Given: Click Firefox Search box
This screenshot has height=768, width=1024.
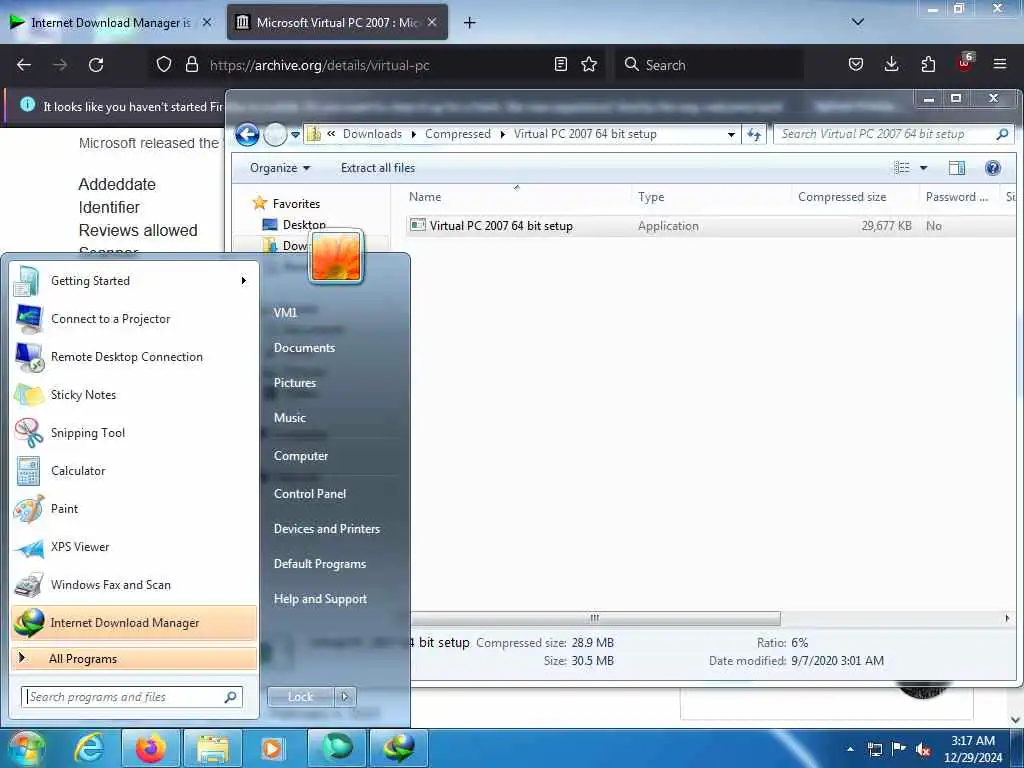Looking at the screenshot, I should (709, 65).
